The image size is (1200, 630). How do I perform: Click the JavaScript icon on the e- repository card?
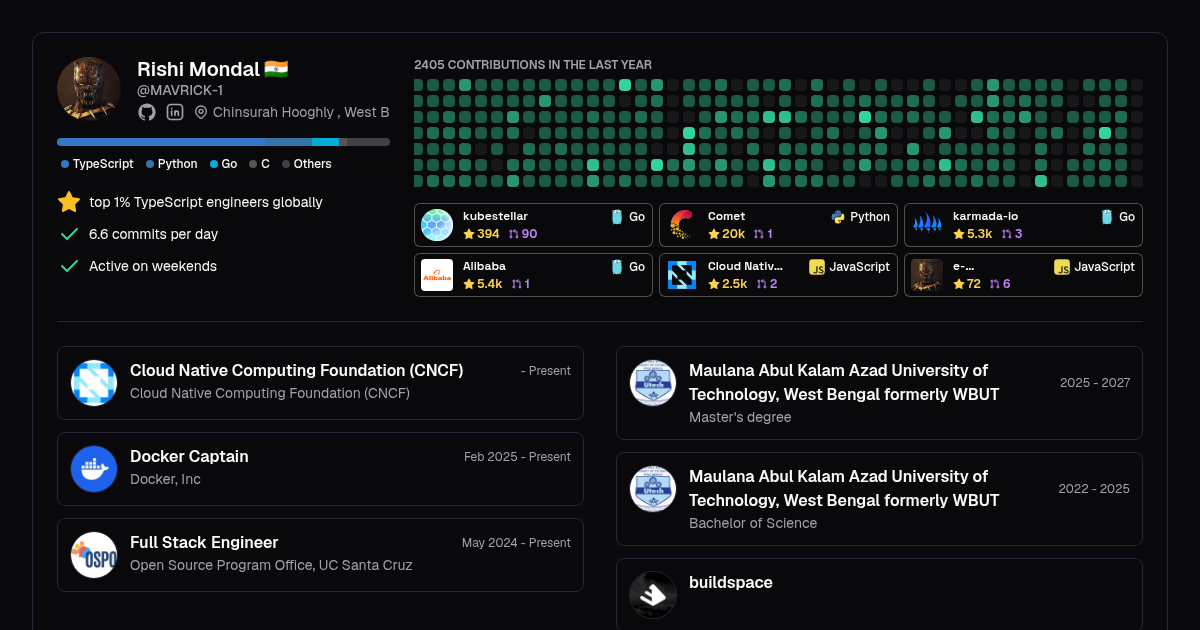(x=1062, y=267)
